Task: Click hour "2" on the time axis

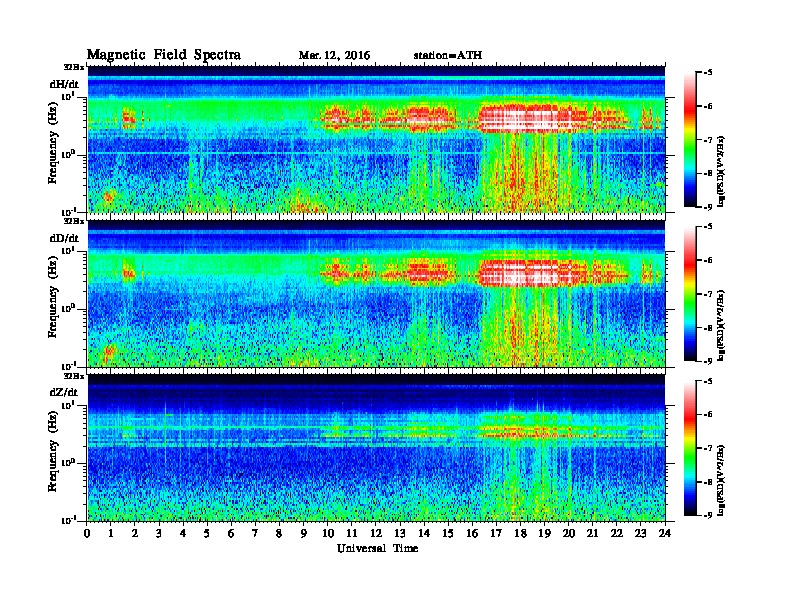Action: [x=135, y=533]
